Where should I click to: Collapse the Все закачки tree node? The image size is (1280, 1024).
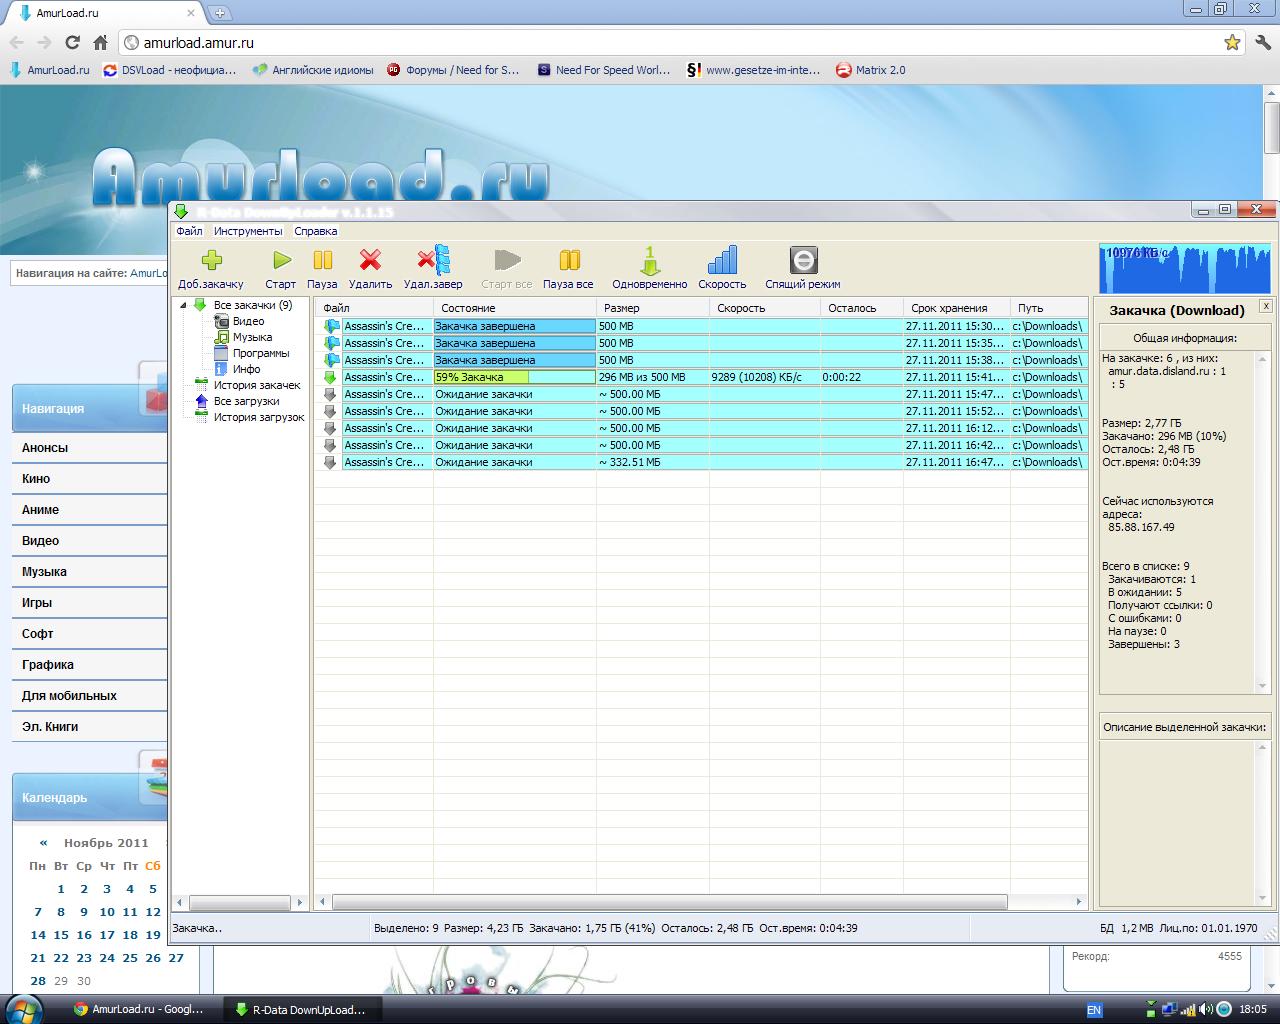click(183, 305)
